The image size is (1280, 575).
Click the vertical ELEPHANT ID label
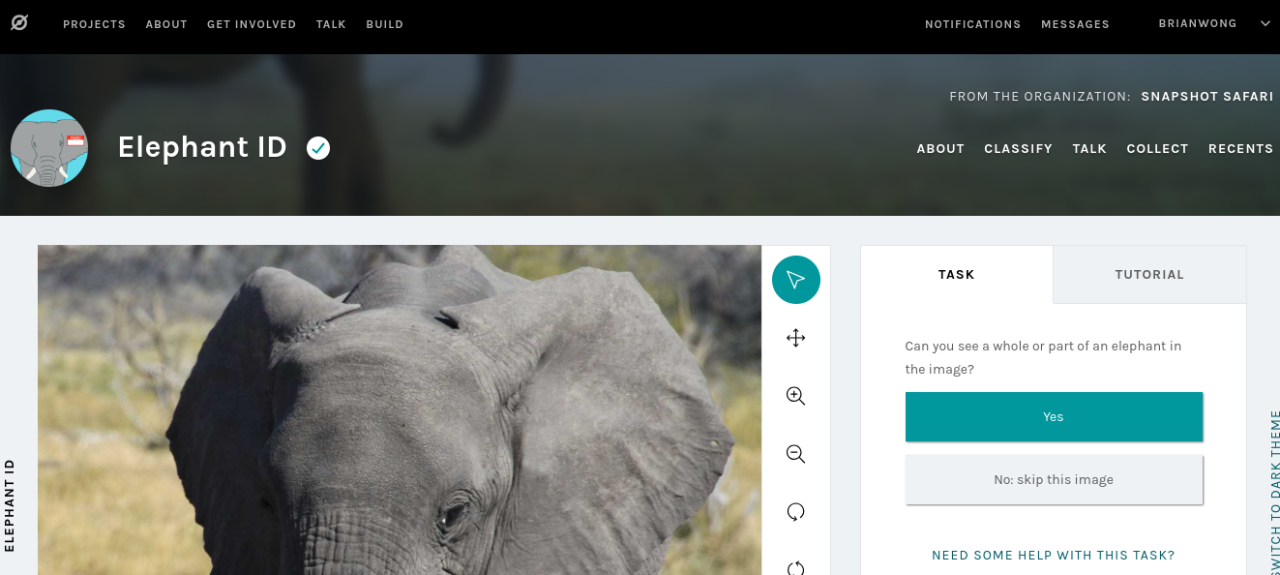tap(10, 505)
